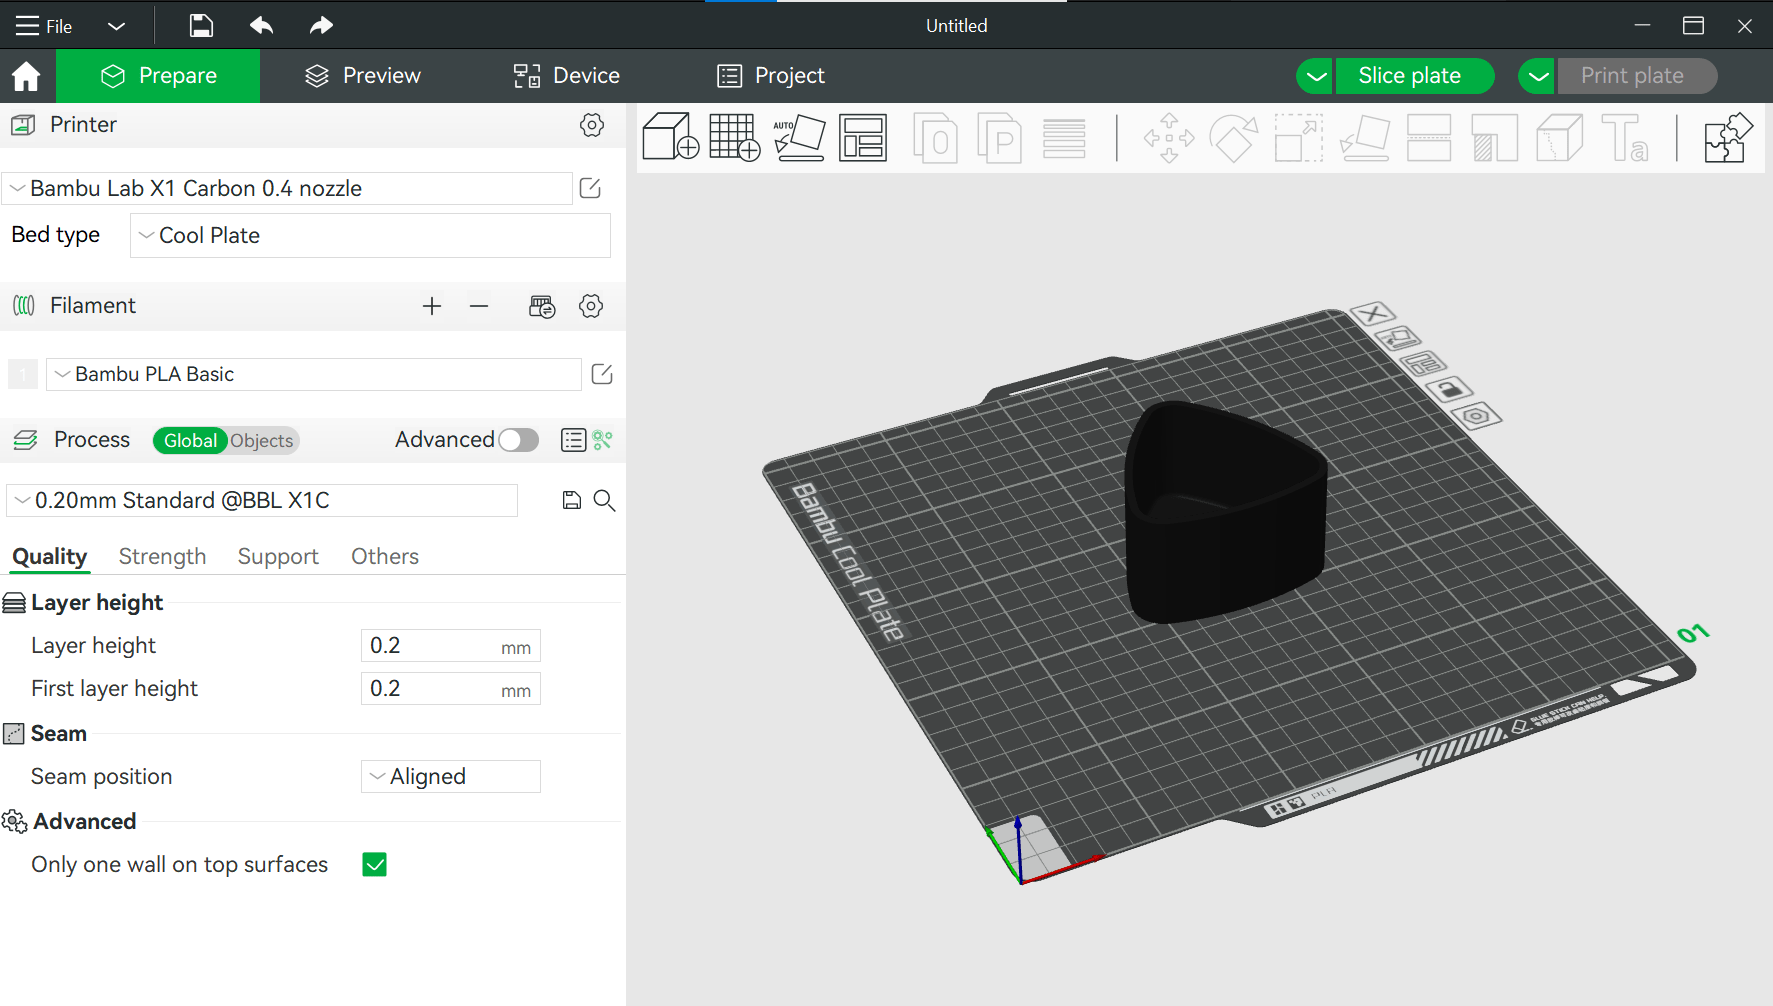This screenshot has height=1006, width=1773.
Task: Open the Slice plate options arrow
Action: pyautogui.click(x=1316, y=76)
